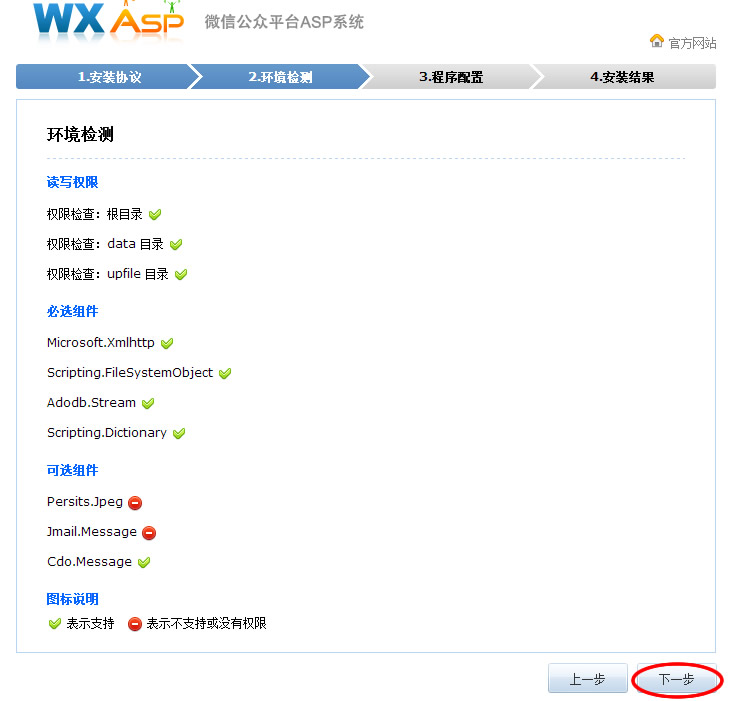Click the check icon beside Scripting.FileSystemObject

[225, 373]
